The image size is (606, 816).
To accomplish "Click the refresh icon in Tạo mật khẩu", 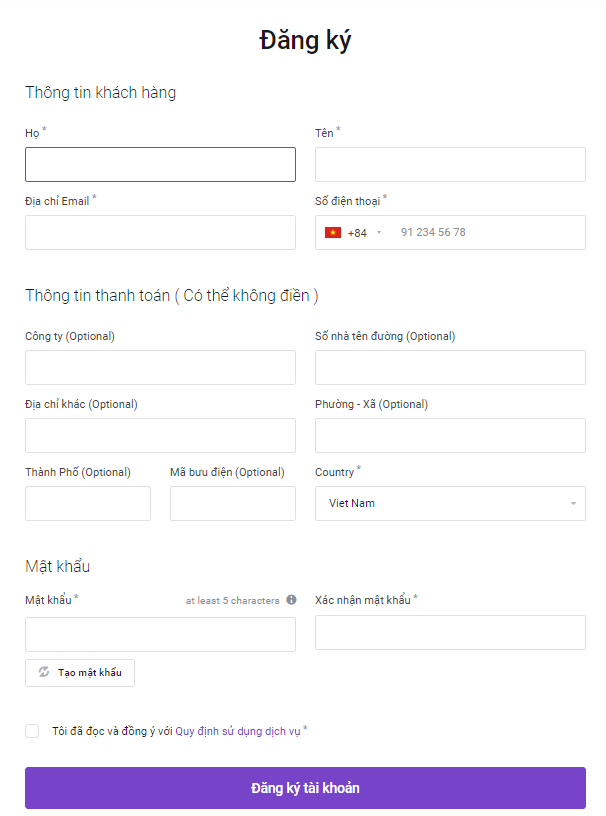I will pyautogui.click(x=44, y=672).
